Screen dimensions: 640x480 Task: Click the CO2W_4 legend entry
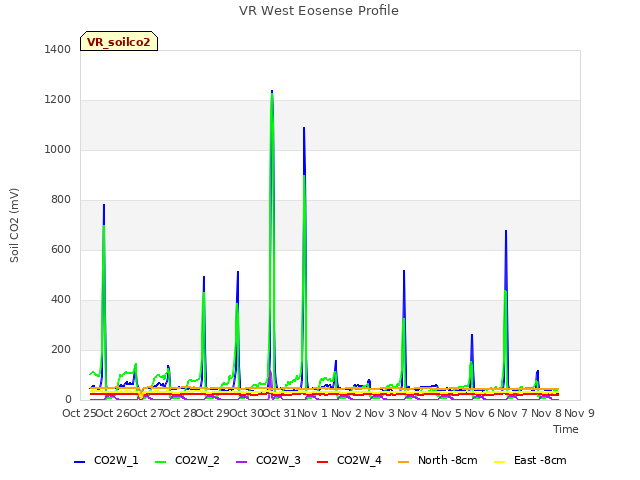point(349,460)
